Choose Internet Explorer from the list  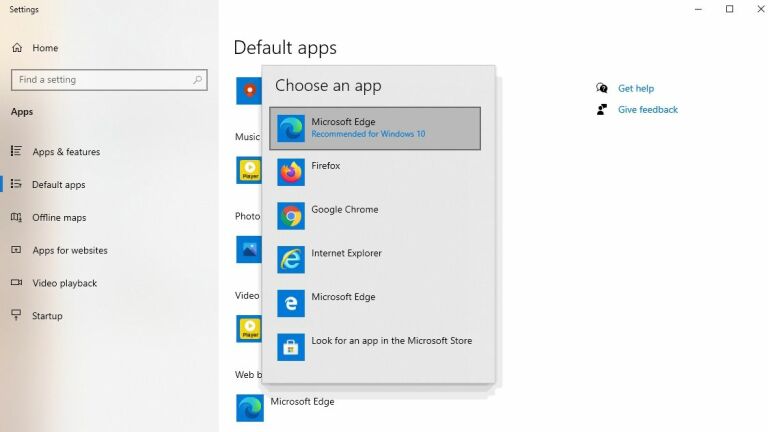(x=375, y=259)
